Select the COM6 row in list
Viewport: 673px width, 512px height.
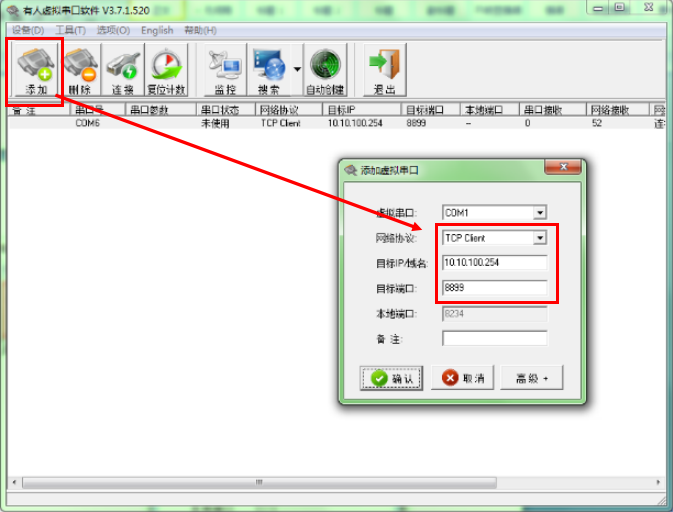[88, 124]
